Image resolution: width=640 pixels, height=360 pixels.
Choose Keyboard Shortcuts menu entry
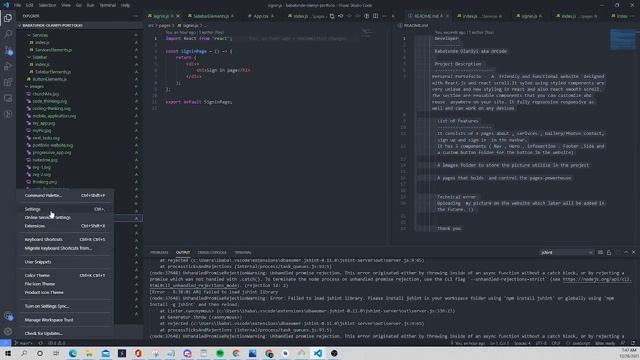[64, 240]
